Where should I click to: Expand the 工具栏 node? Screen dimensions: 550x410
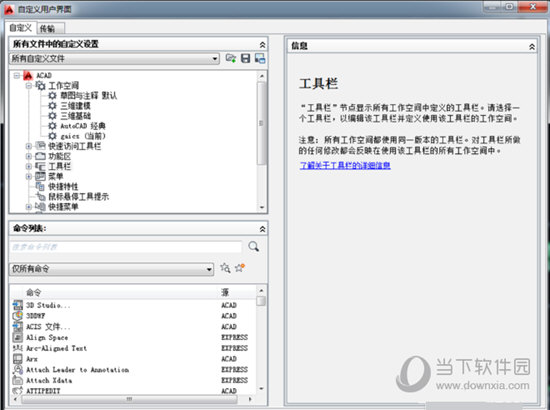pos(29,166)
